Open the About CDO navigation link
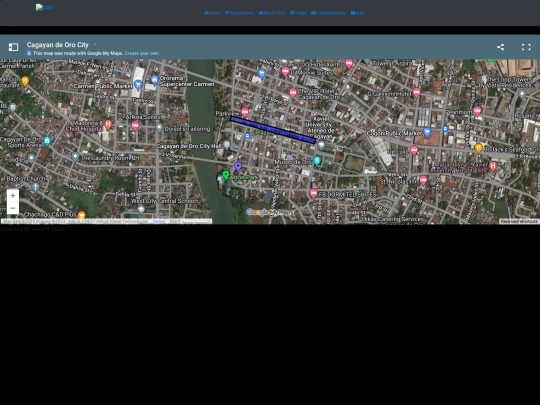 tap(272, 13)
